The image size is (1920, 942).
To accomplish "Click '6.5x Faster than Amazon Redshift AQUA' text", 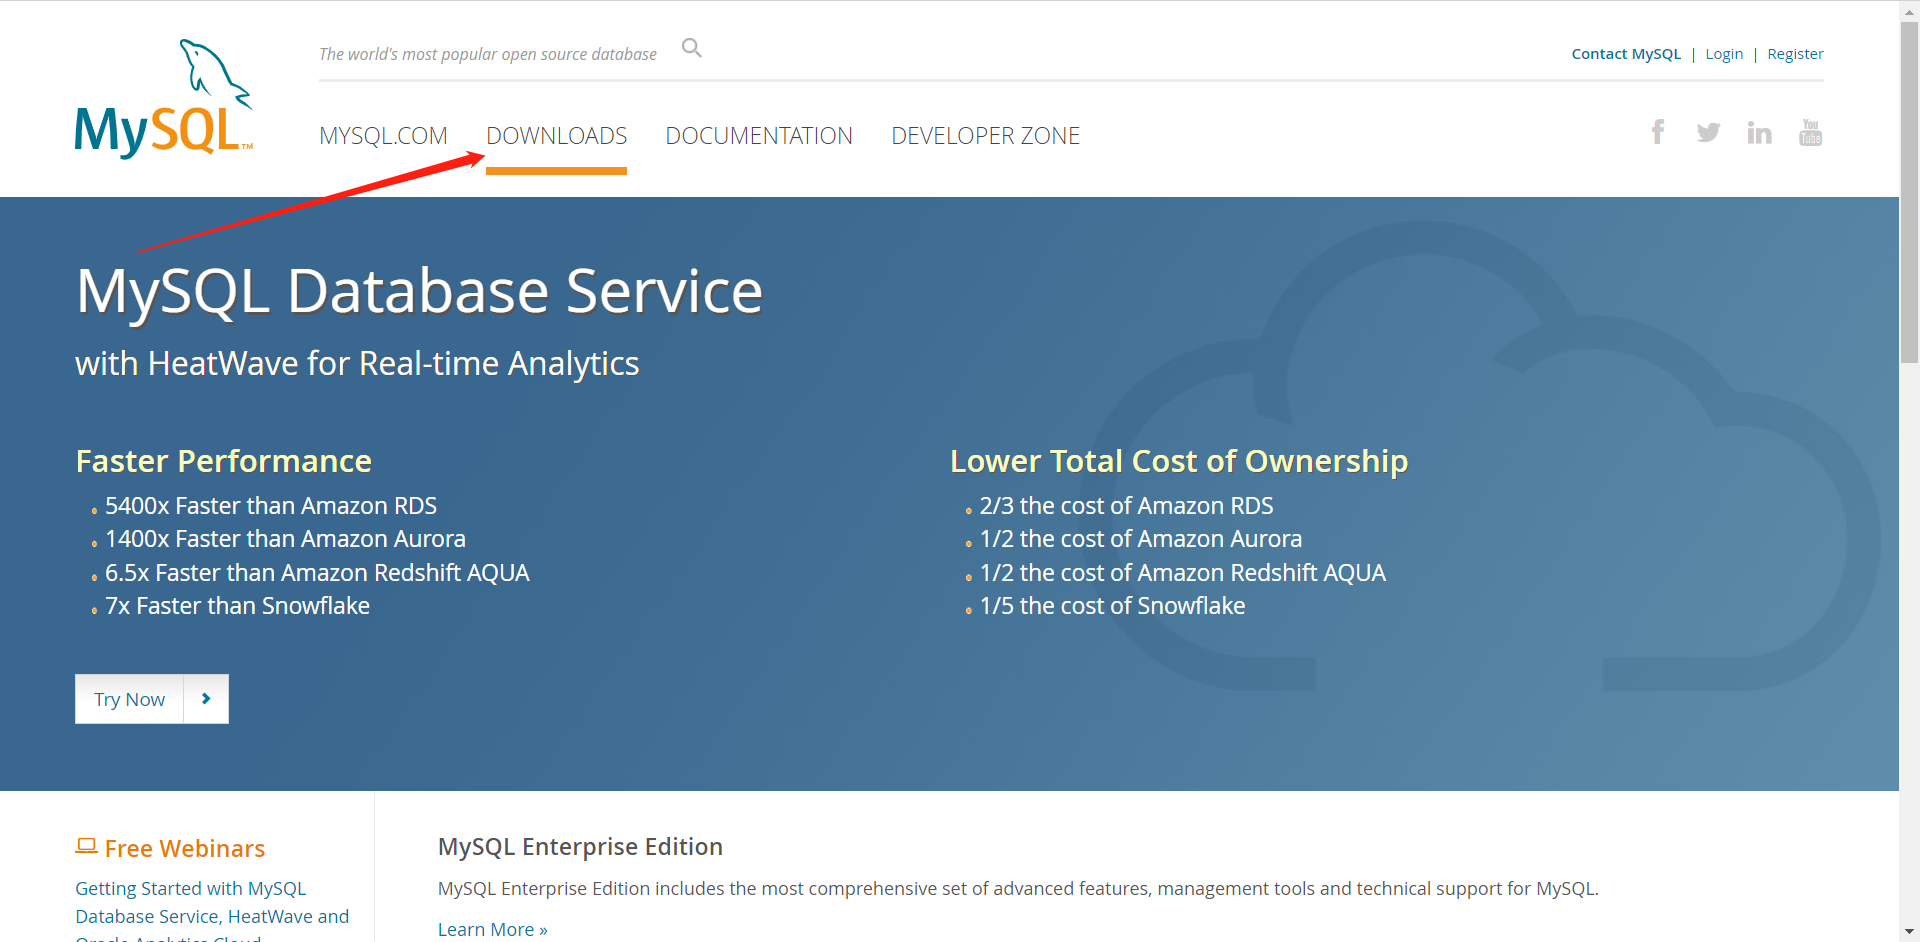I will point(317,573).
